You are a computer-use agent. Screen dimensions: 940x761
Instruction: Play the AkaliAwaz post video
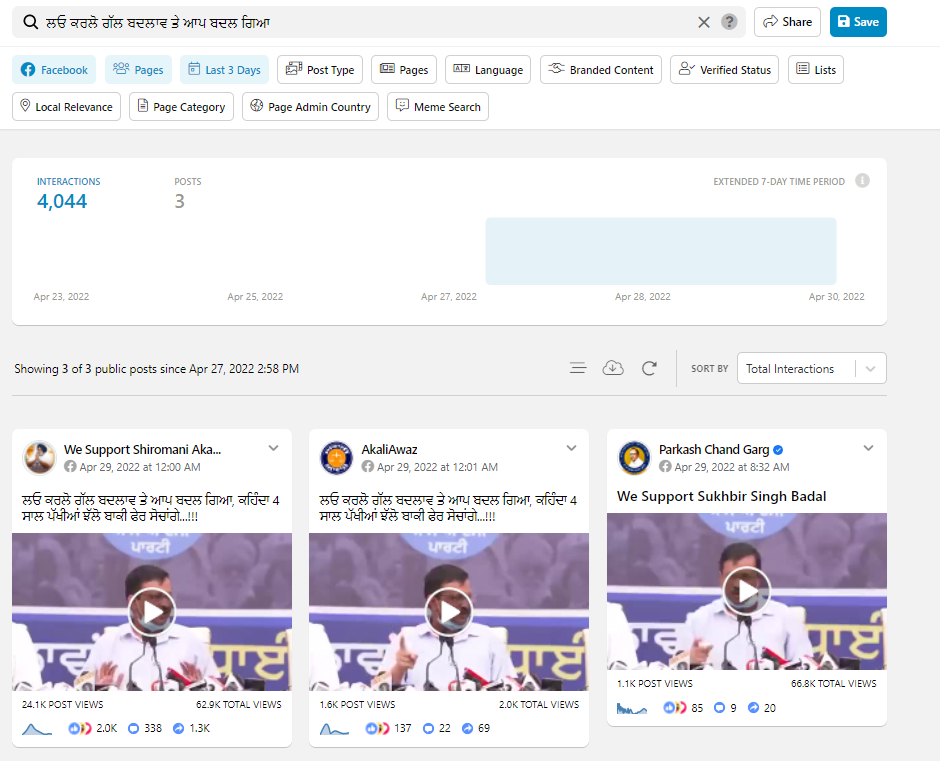[x=449, y=612]
